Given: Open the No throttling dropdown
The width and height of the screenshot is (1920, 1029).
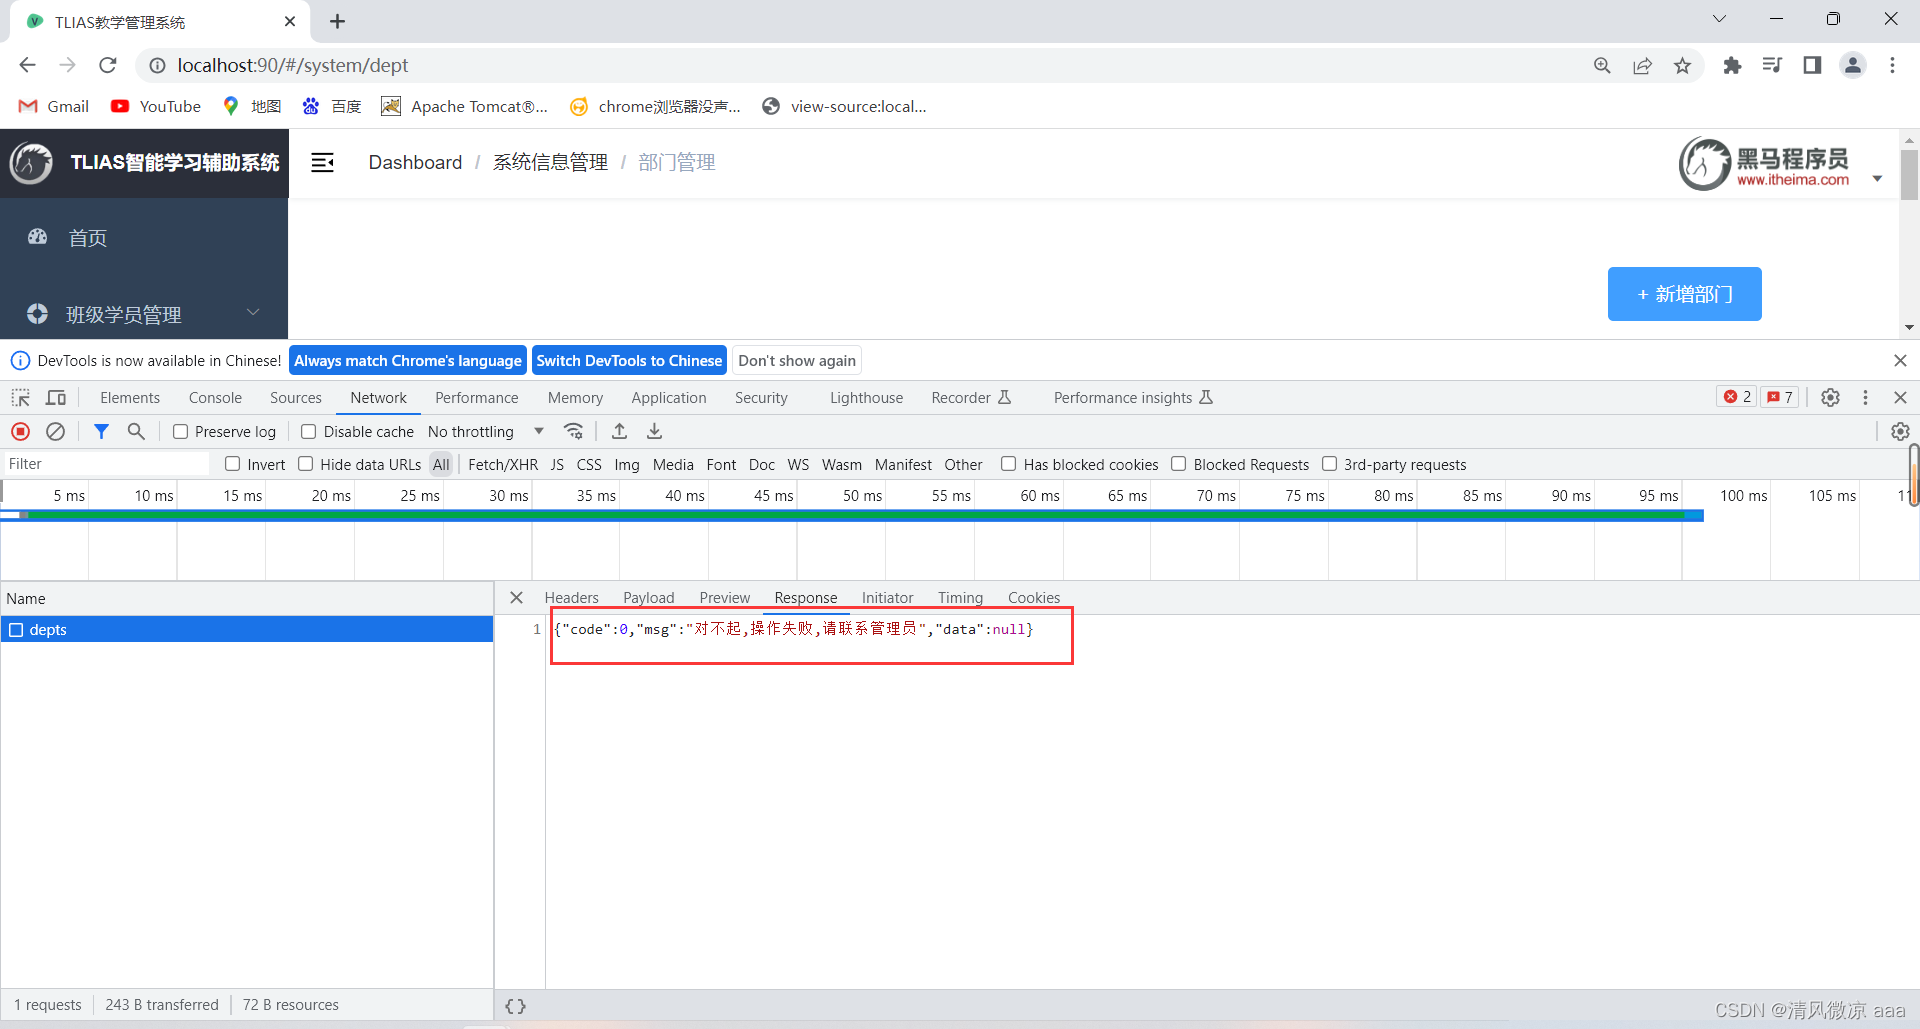Looking at the screenshot, I should (x=486, y=431).
